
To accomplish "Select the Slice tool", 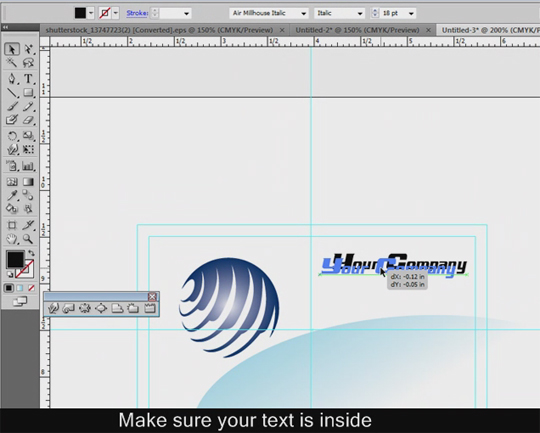I will click(x=29, y=225).
